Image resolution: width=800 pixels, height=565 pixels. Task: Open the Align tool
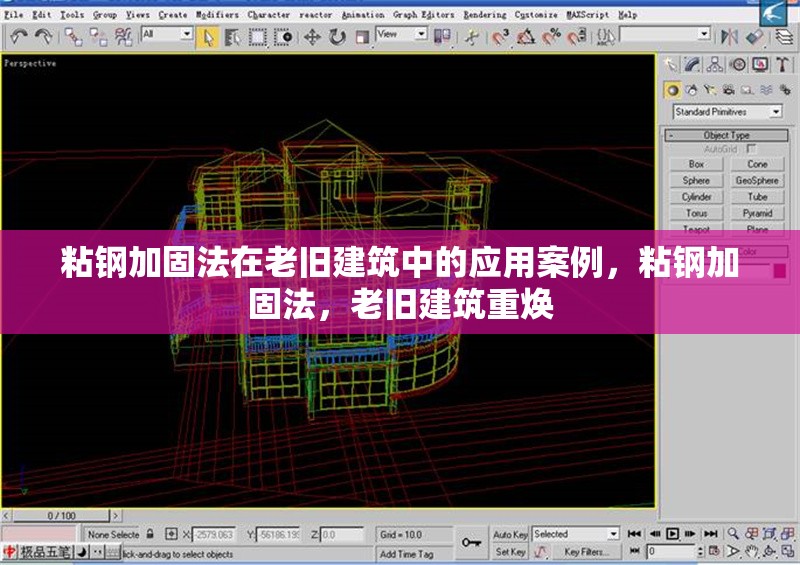click(x=755, y=37)
